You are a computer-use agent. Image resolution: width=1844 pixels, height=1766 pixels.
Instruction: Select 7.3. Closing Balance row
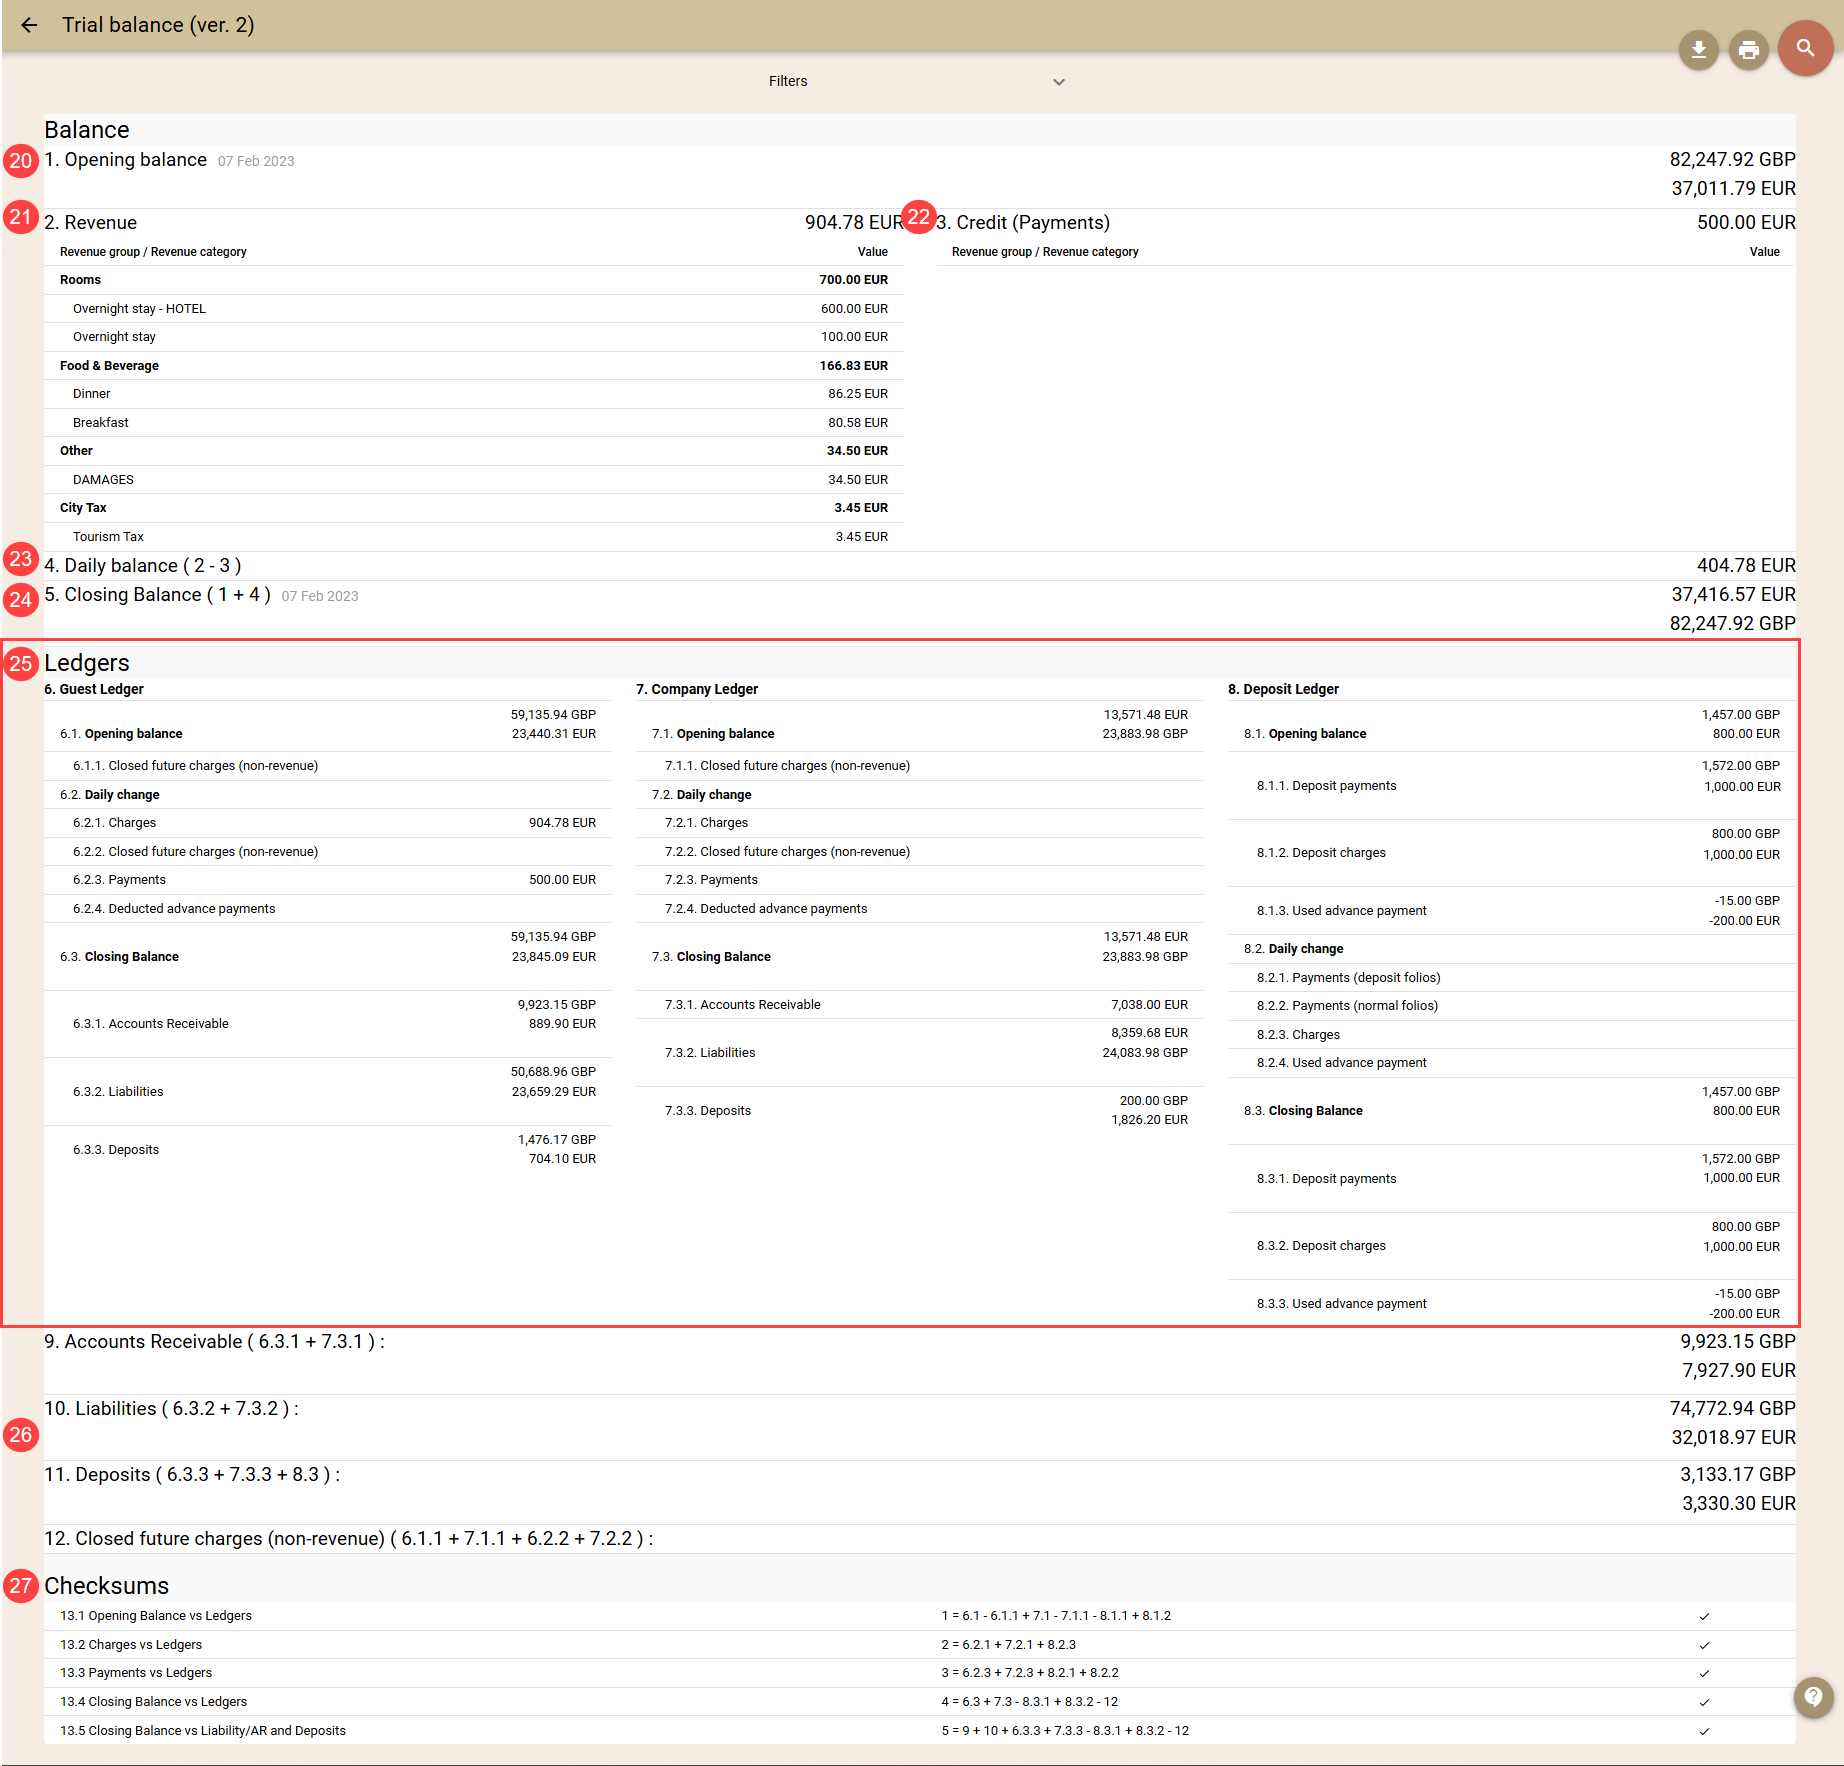(x=920, y=957)
